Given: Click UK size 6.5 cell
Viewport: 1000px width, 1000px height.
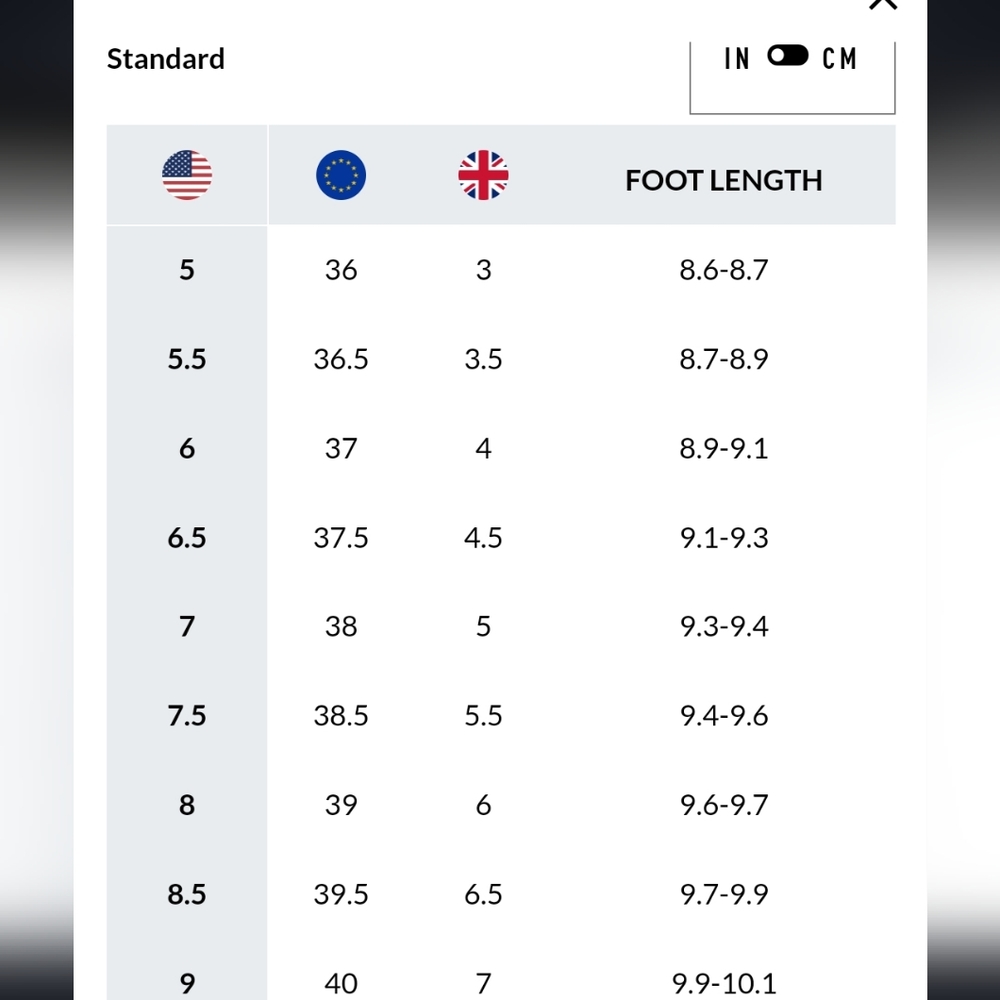Looking at the screenshot, I should point(483,894).
